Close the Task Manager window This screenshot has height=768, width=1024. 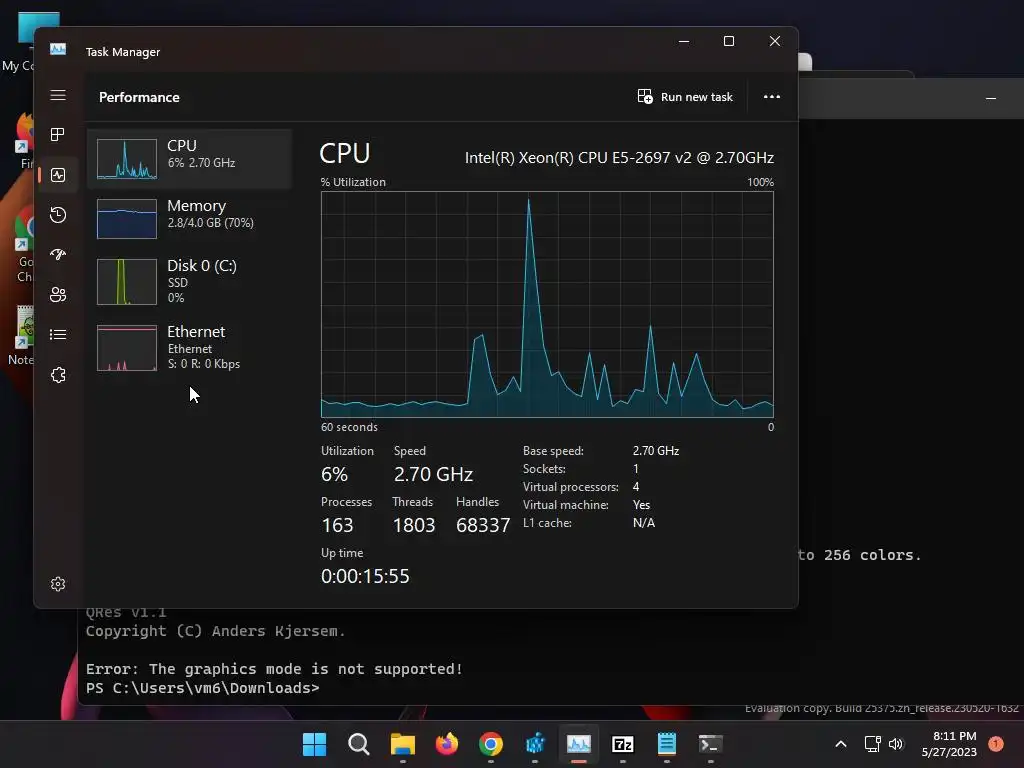775,41
